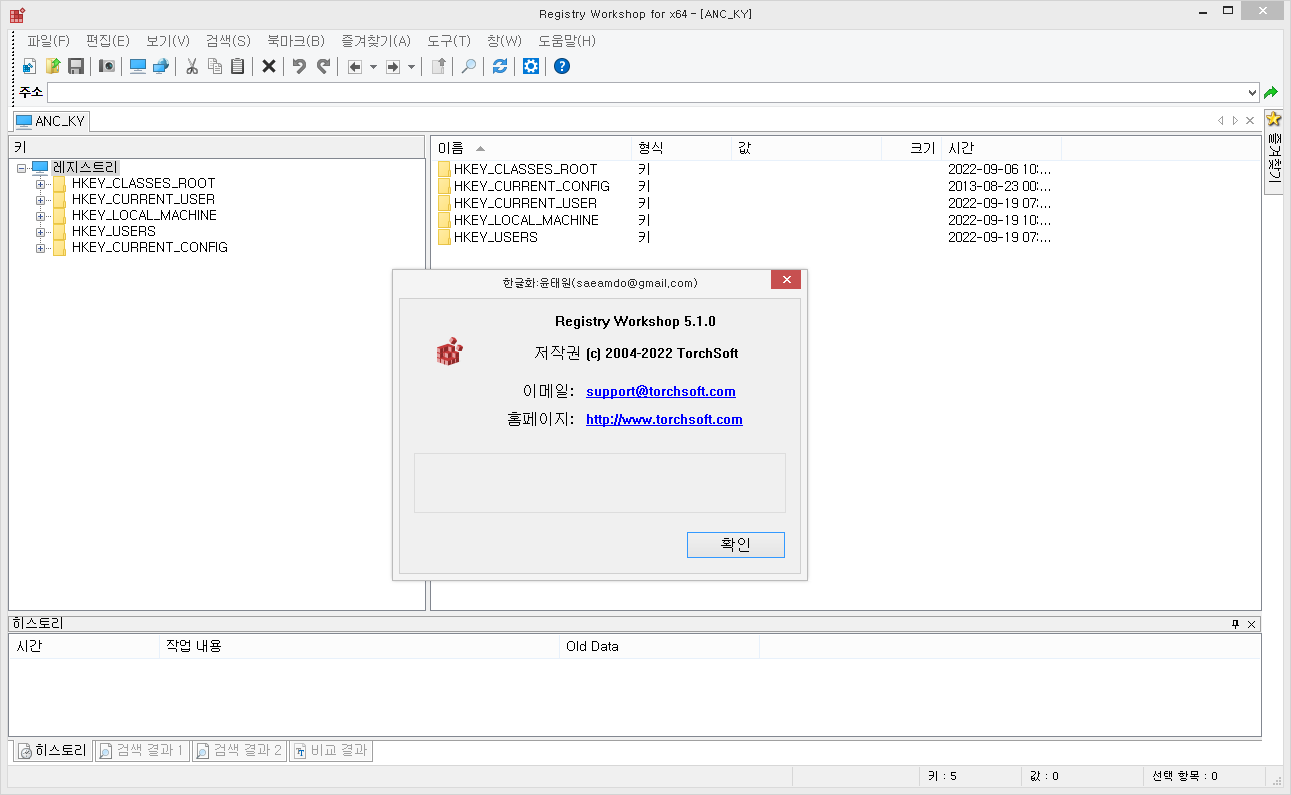Click the 확인 button in the dialog
The width and height of the screenshot is (1291, 795).
point(736,545)
